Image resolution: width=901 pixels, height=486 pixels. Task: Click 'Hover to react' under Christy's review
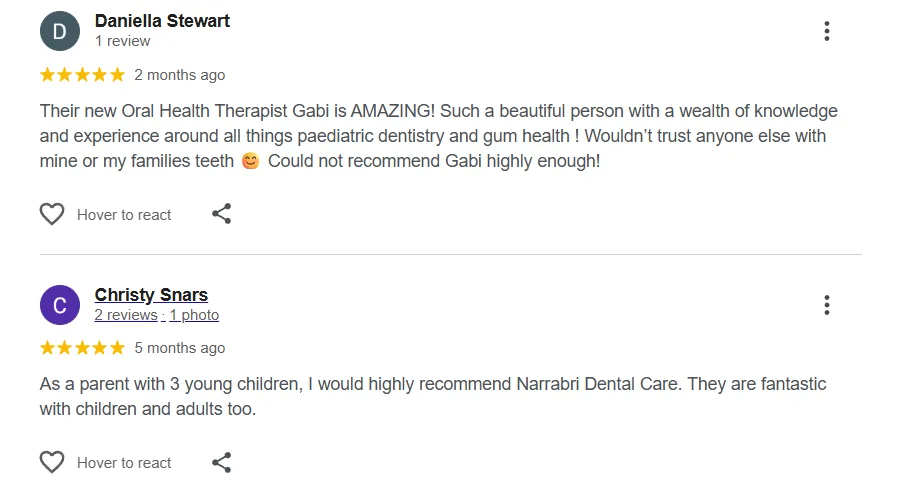click(124, 463)
